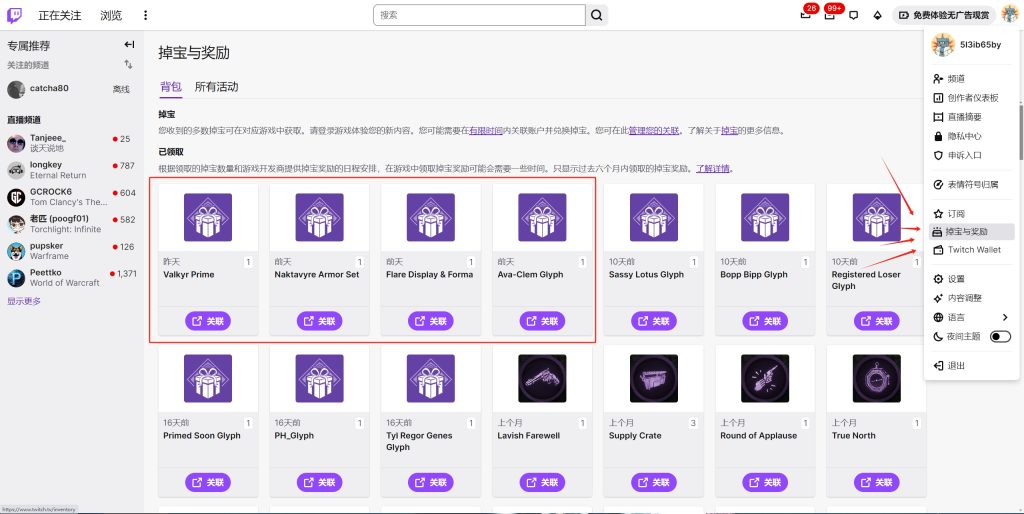Click connect button under Sassy Lotus Glyph
1024x514 pixels.
click(654, 321)
